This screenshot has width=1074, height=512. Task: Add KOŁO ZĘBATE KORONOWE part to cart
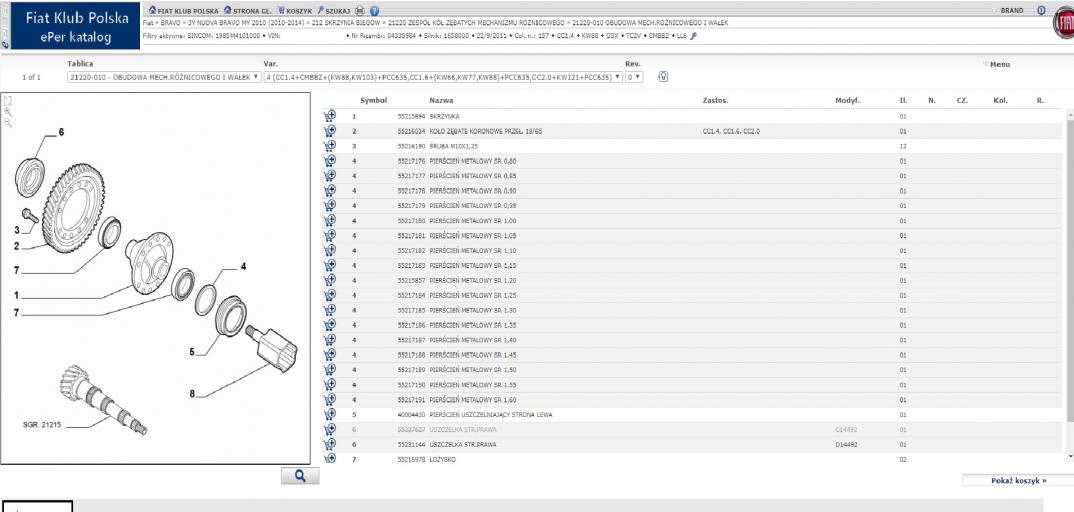[329, 131]
